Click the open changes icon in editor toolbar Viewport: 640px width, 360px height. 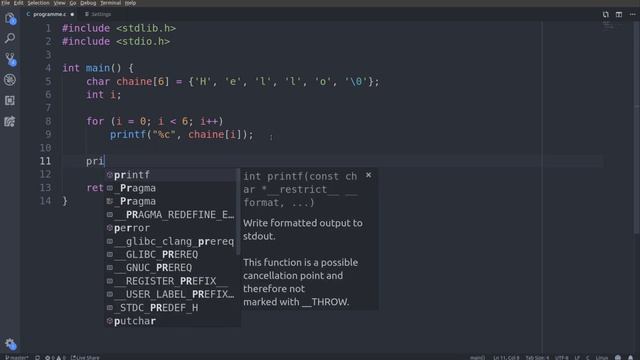point(605,14)
